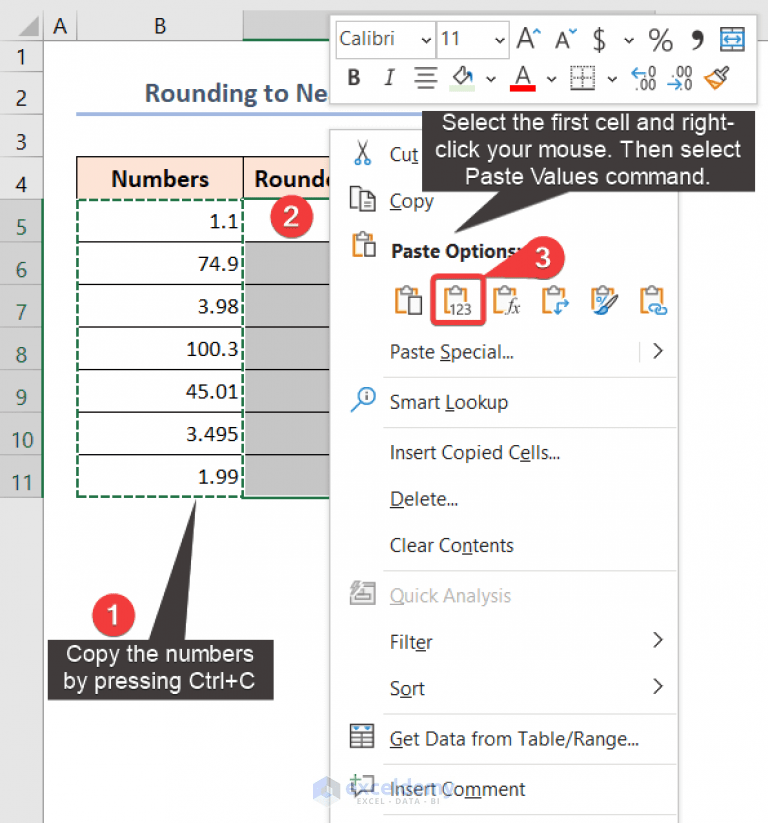The image size is (768, 823).
Task: Open the Font Color dropdown arrow
Action: [x=551, y=79]
